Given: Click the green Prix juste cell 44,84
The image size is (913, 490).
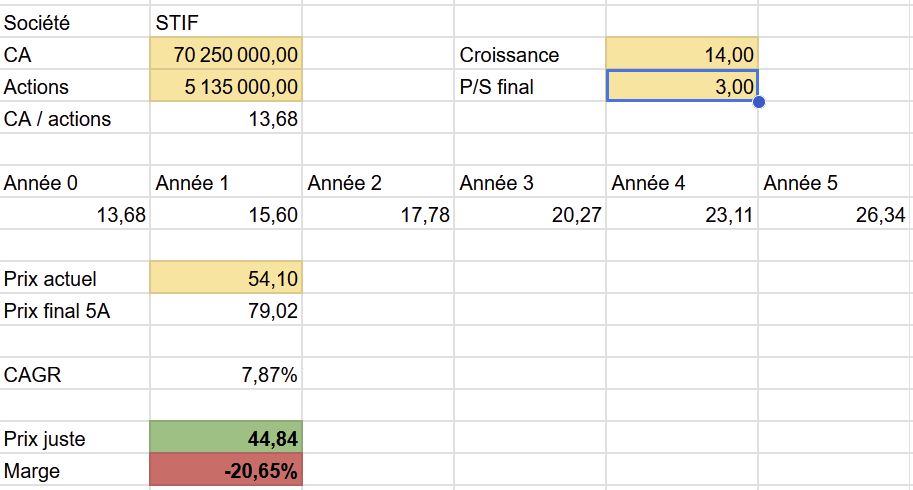Looking at the screenshot, I should click(226, 438).
